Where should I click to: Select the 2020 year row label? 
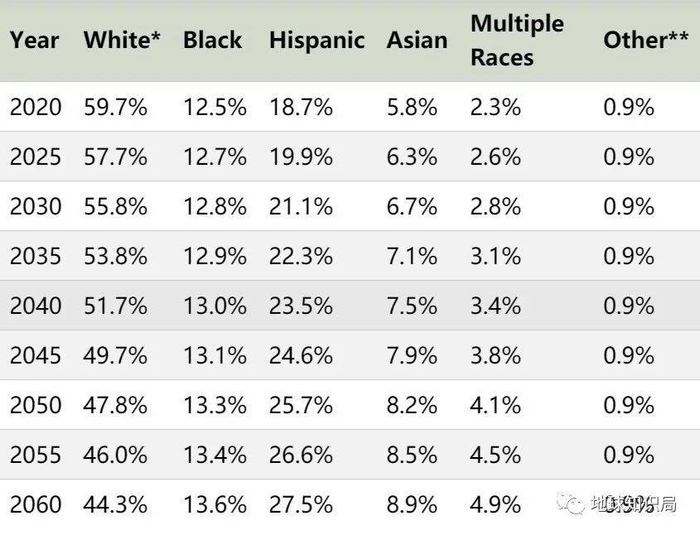tap(35, 107)
